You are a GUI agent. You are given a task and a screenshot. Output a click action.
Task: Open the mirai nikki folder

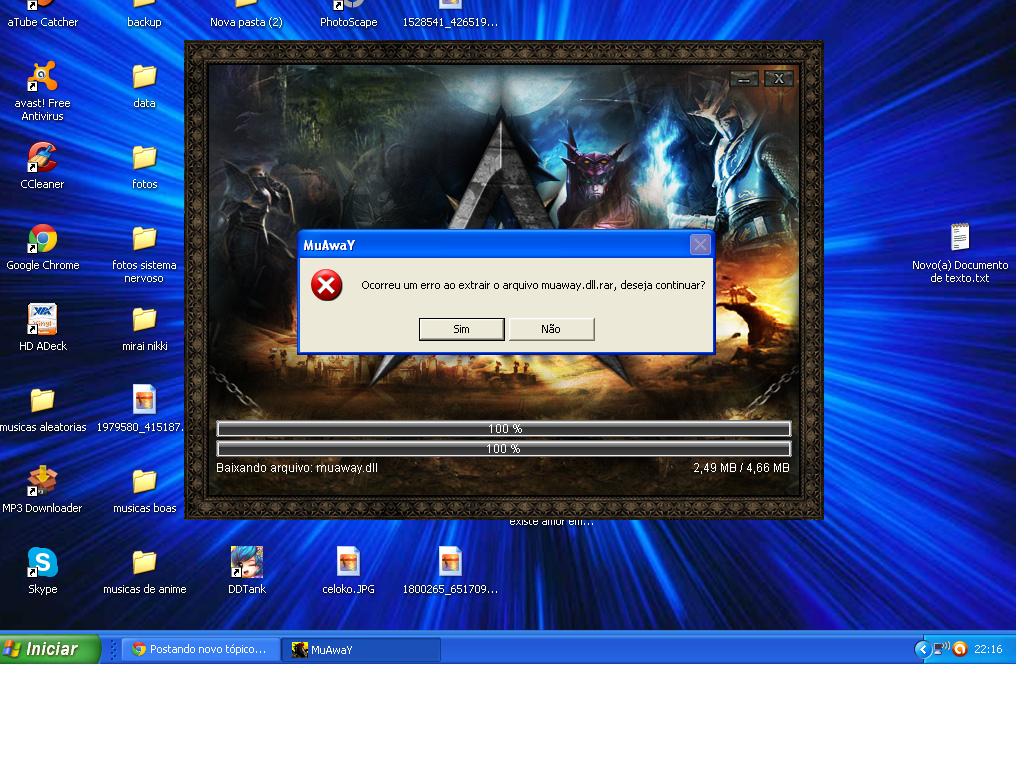[x=144, y=321]
